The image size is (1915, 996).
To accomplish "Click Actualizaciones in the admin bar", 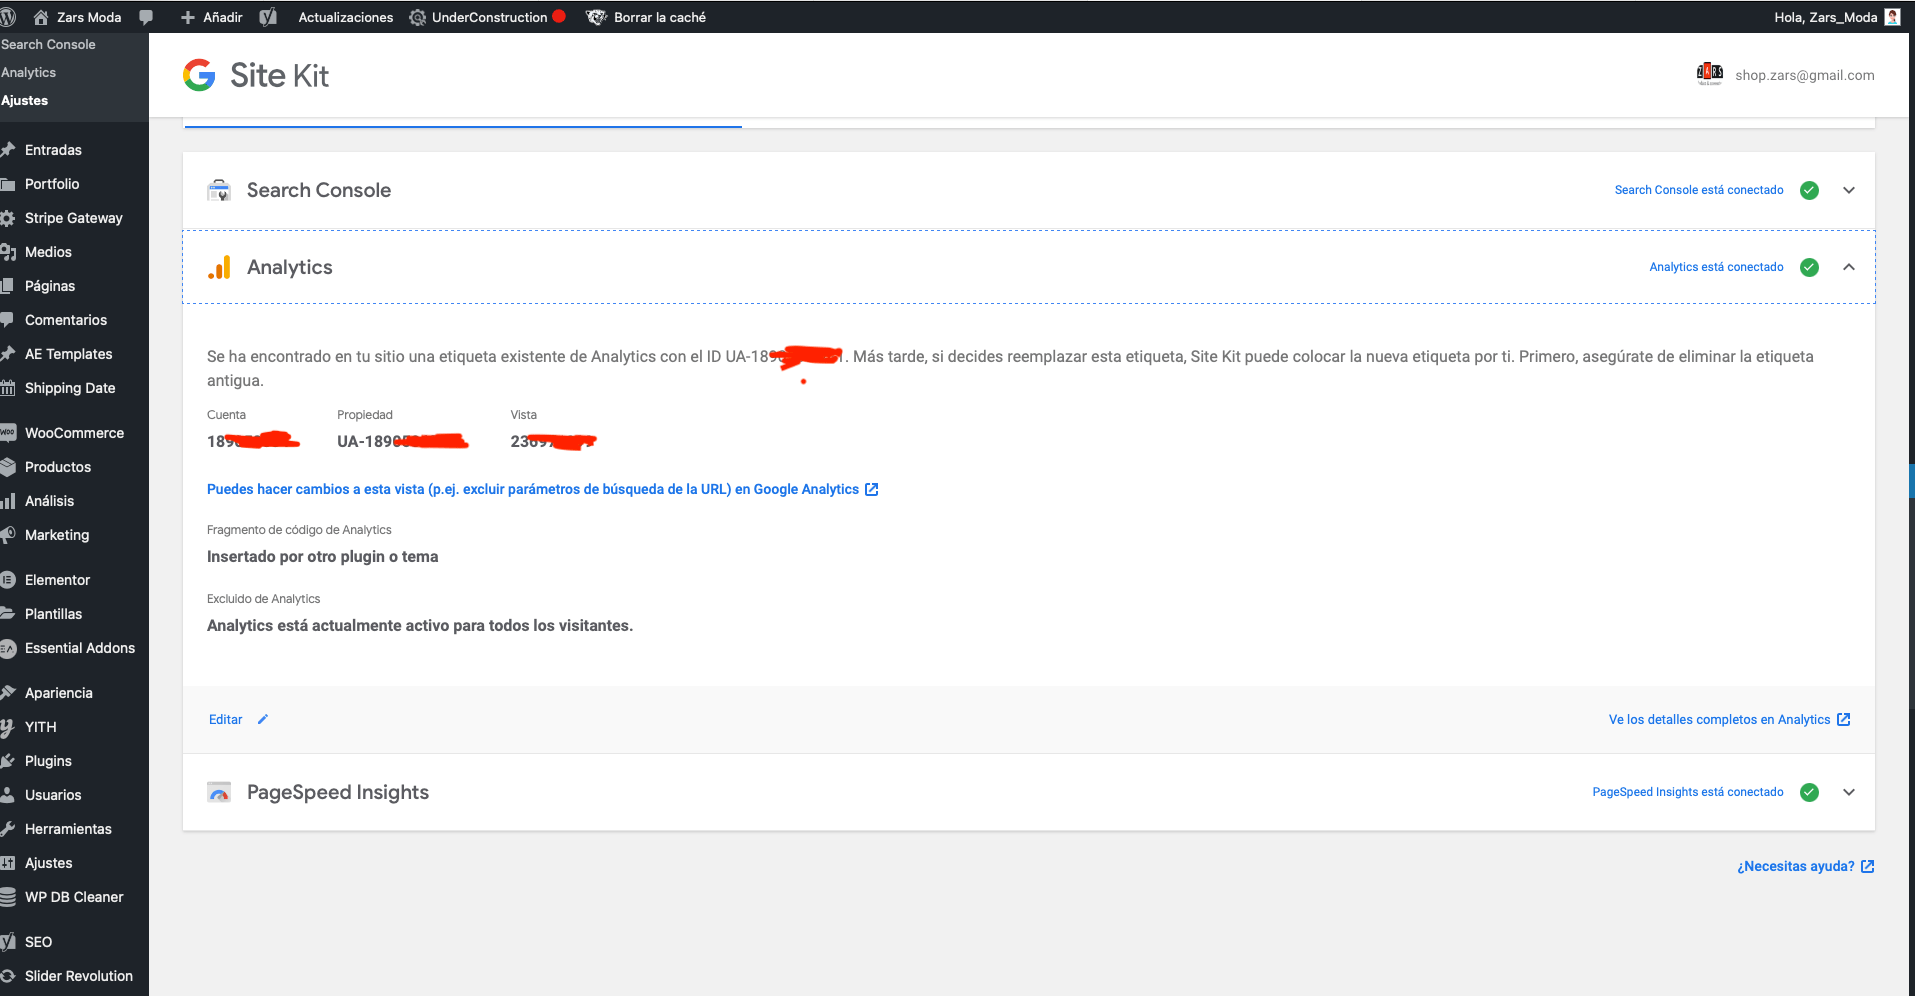I will tap(345, 17).
